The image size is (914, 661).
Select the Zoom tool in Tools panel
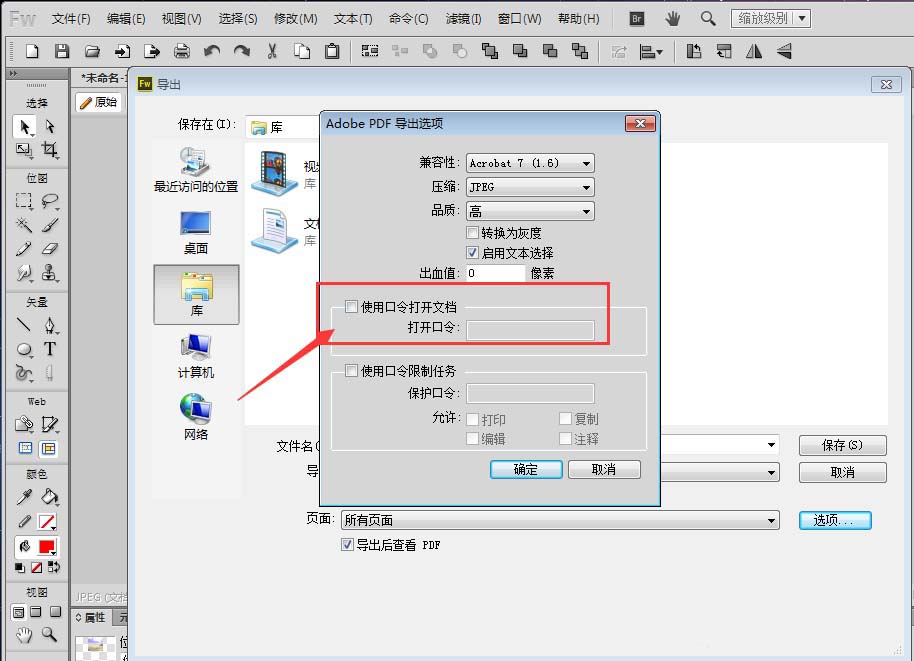[50, 634]
